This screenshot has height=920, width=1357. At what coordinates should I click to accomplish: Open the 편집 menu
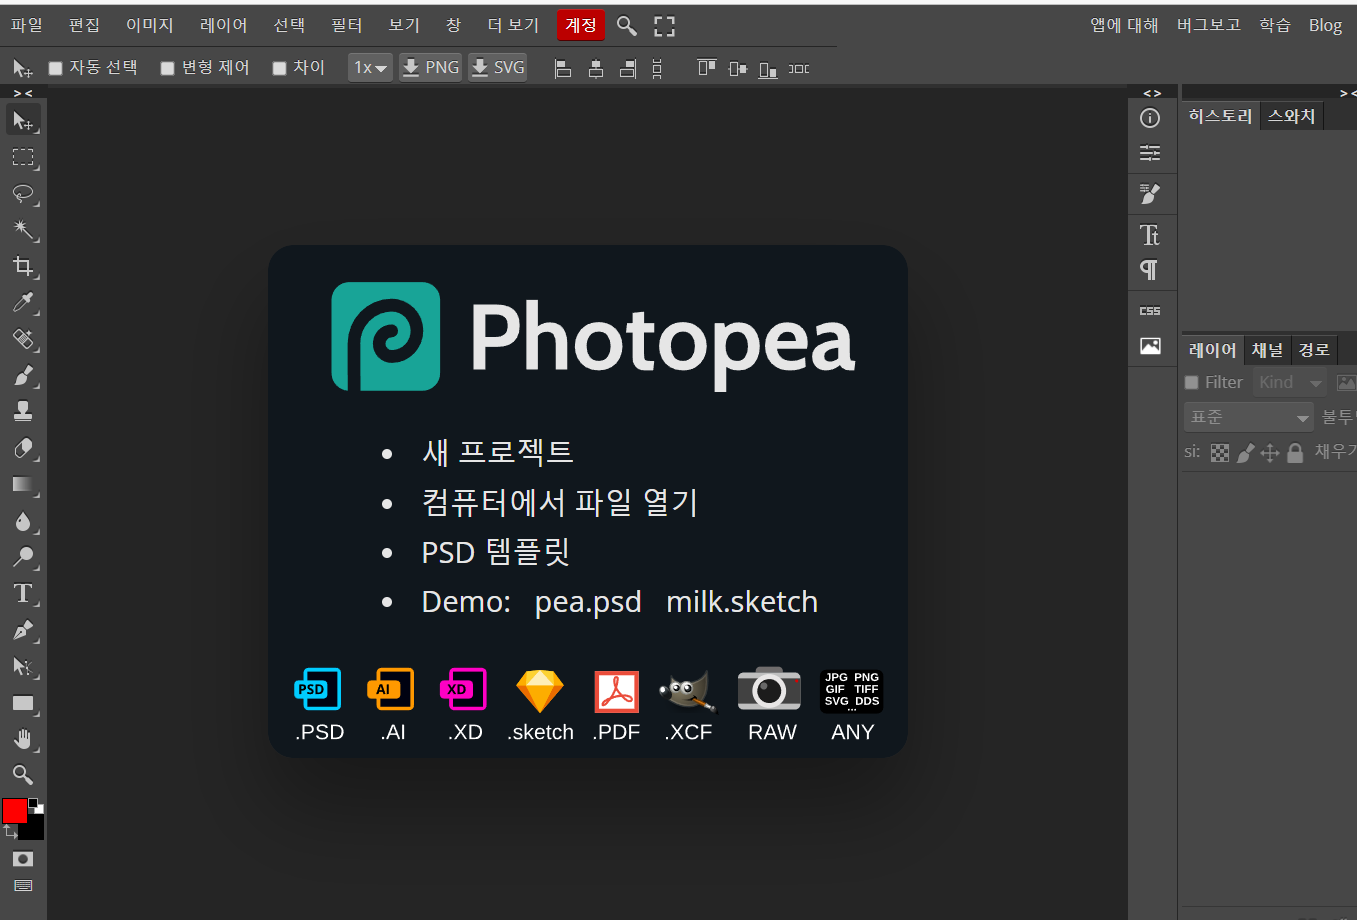click(x=84, y=25)
